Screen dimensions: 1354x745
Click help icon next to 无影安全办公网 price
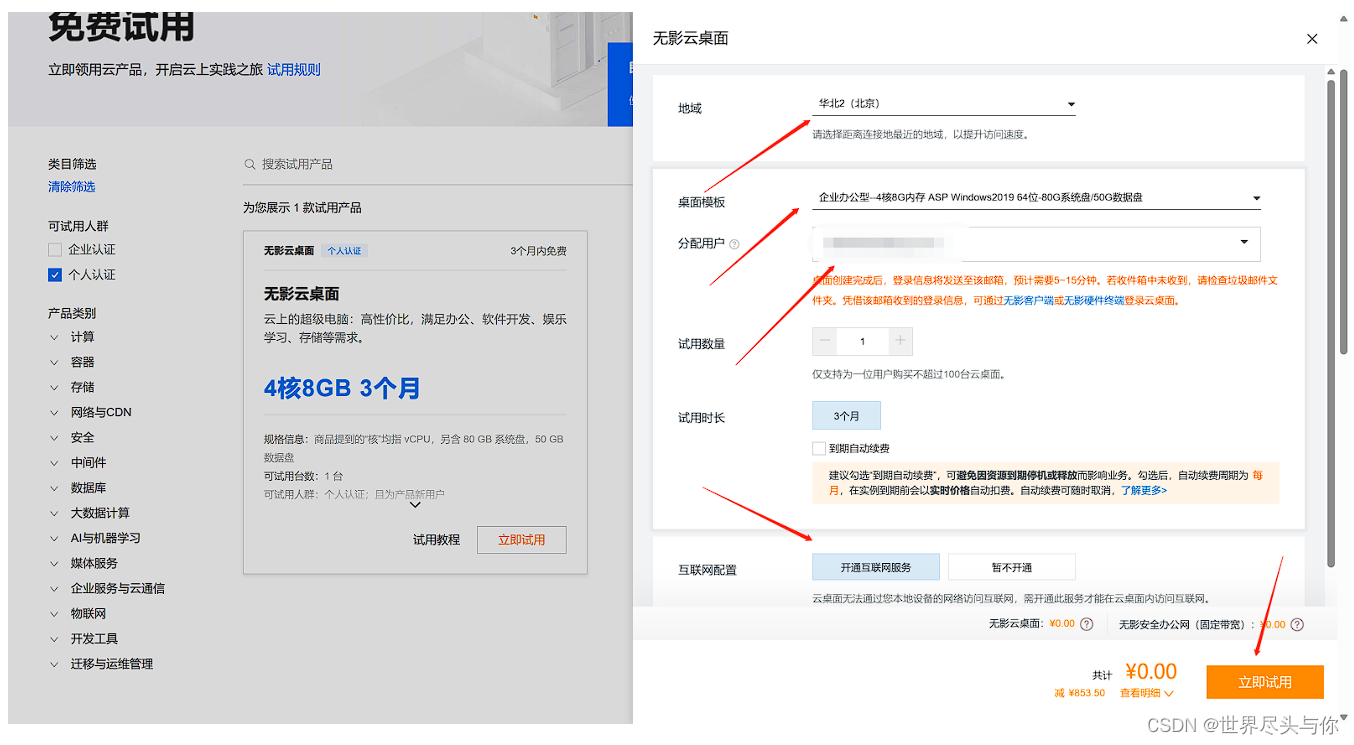[x=1297, y=624]
